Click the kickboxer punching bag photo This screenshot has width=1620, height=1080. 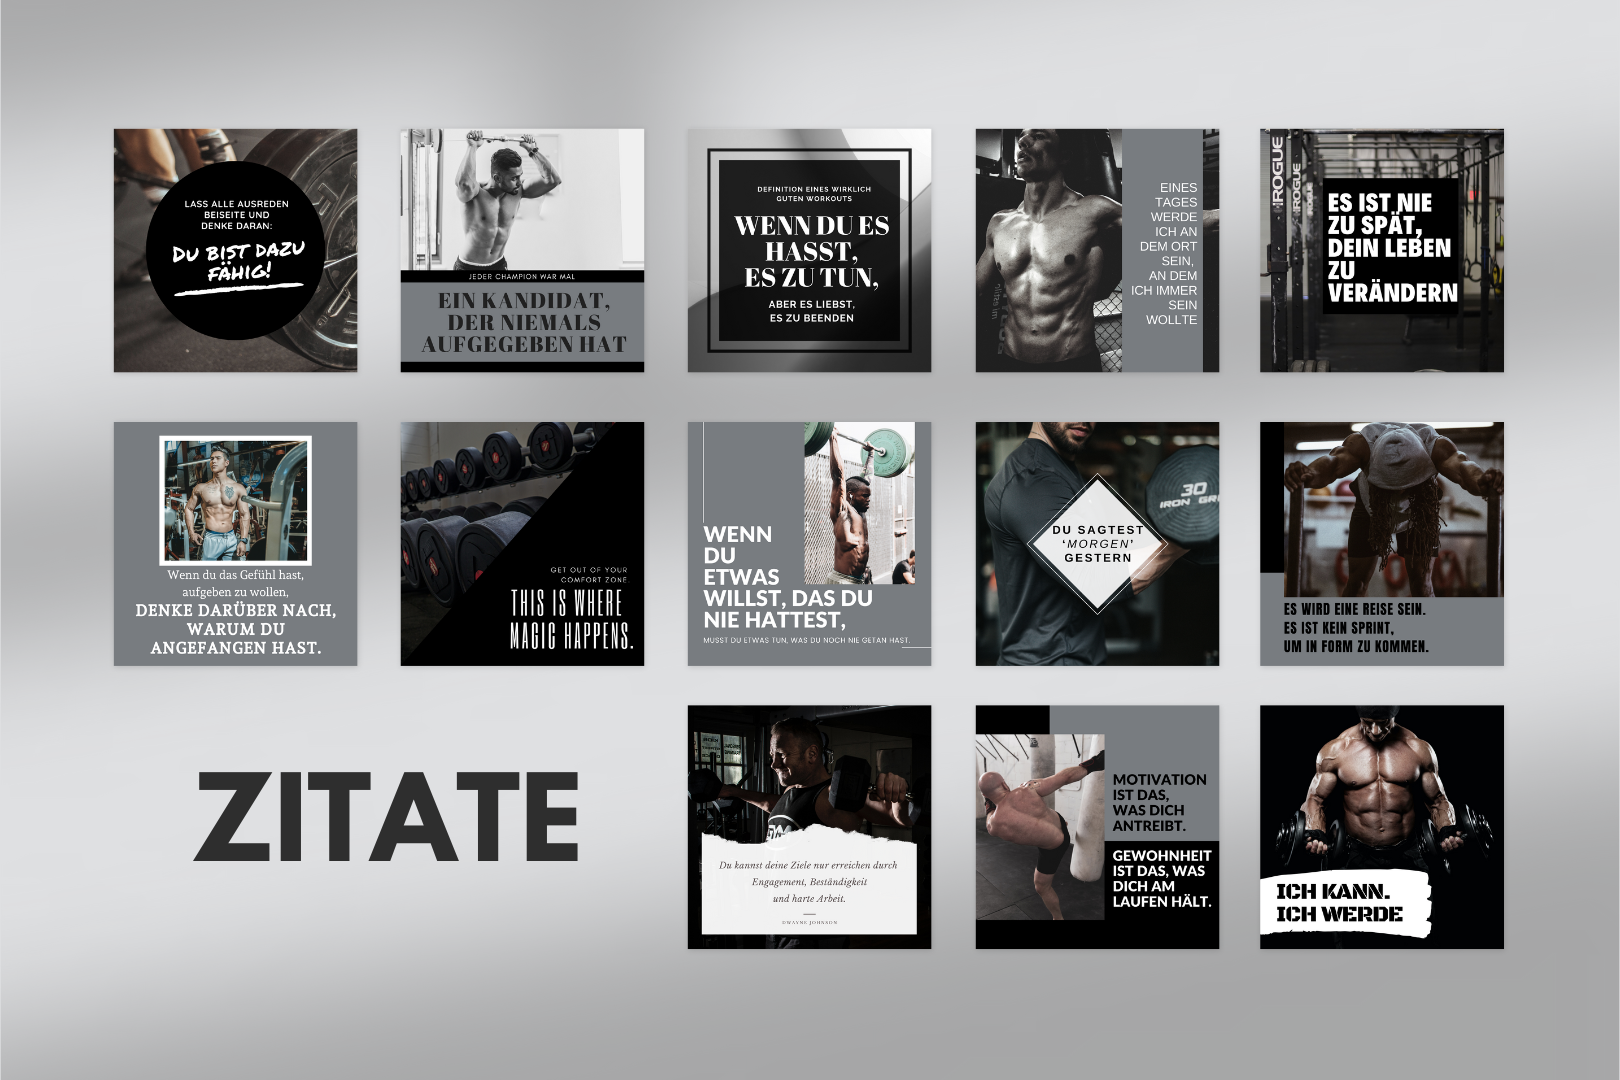1040,827
